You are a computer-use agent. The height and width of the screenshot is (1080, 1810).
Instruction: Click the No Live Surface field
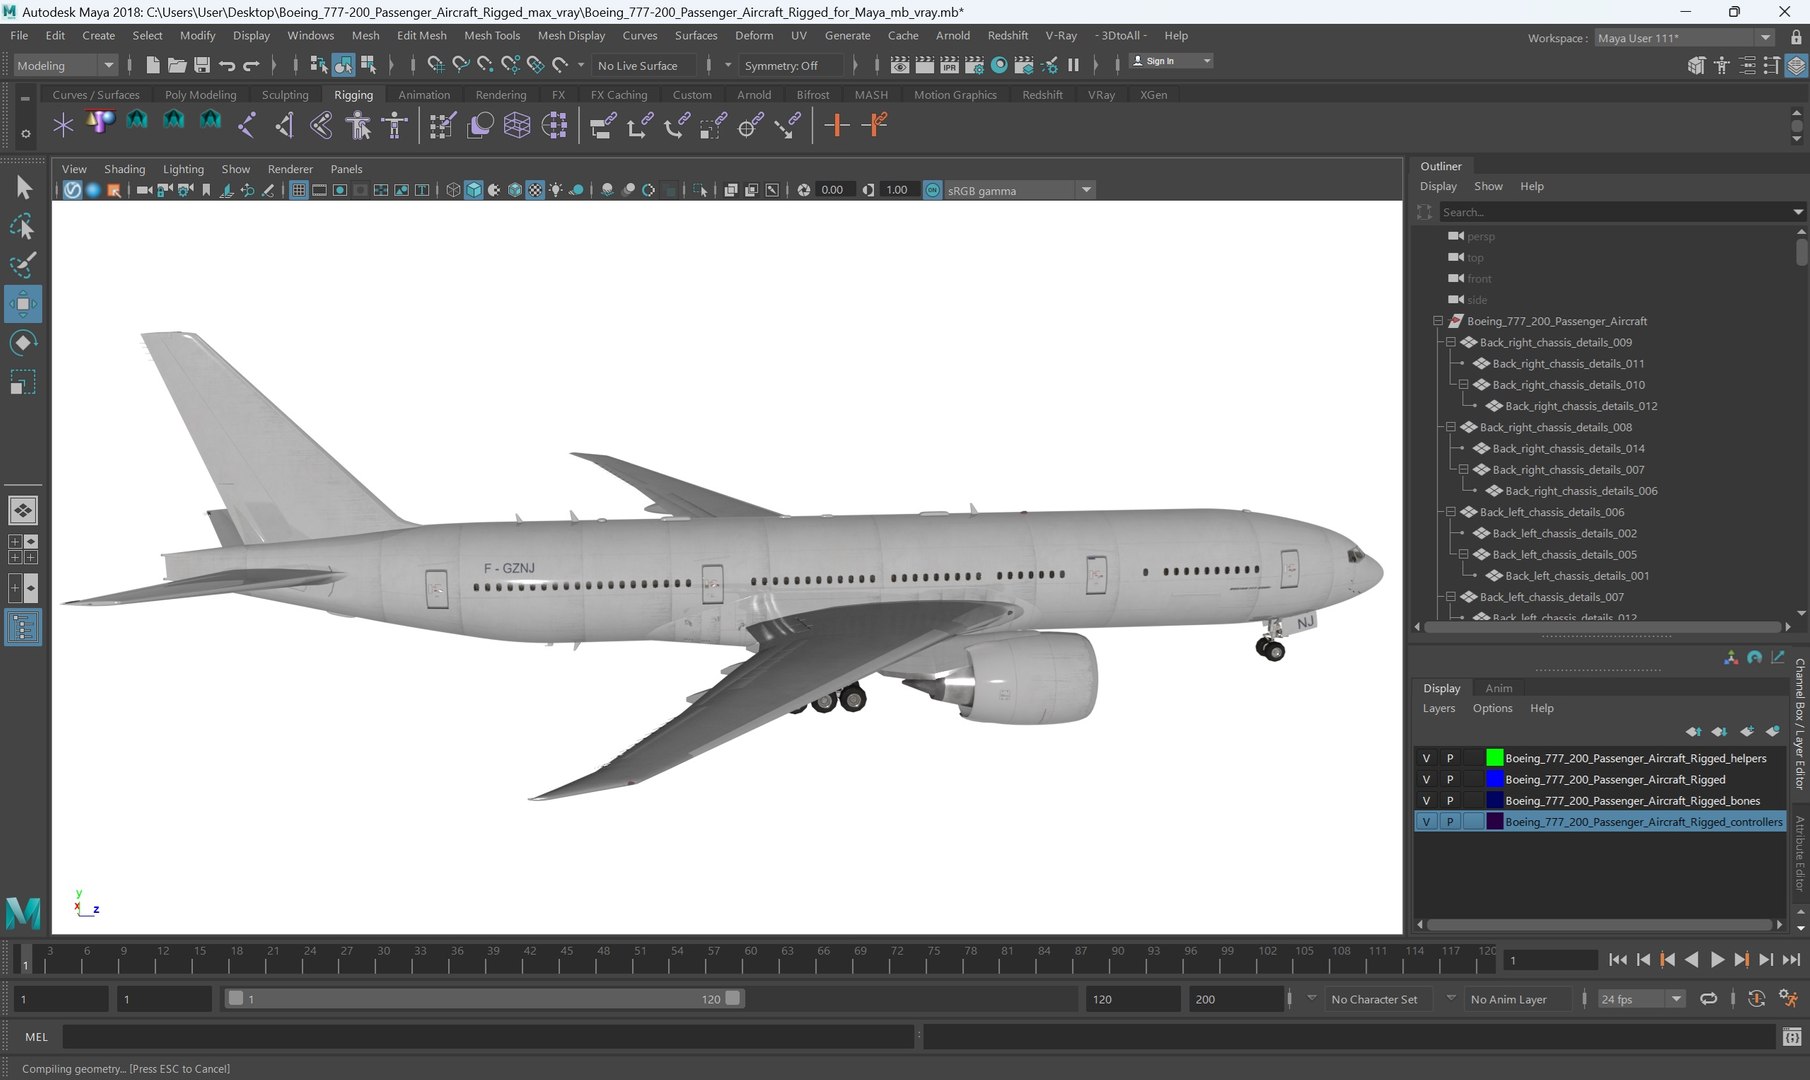645,65
